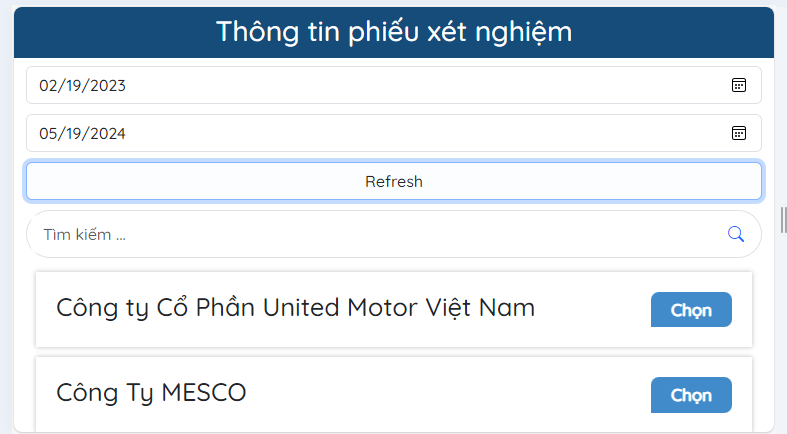Click the magnifying glass search icon
This screenshot has width=787, height=434.
coord(736,234)
